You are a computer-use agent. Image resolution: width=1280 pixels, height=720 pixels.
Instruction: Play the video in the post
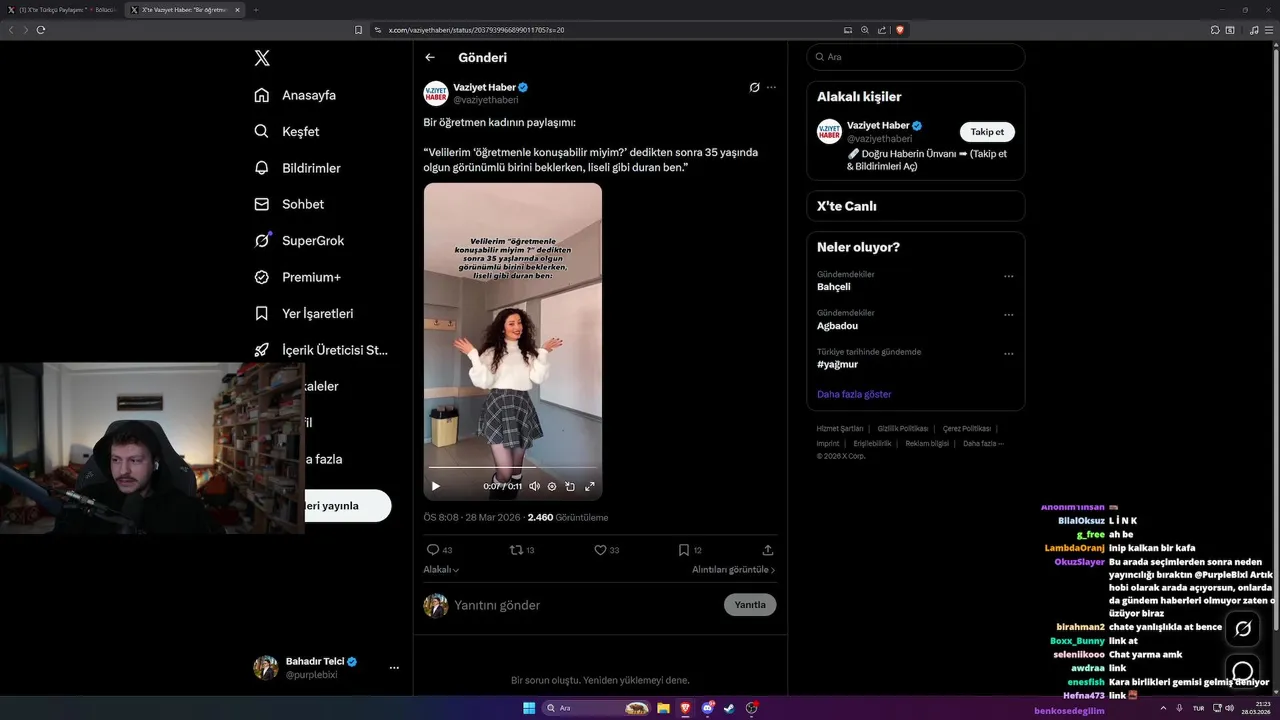pyautogui.click(x=435, y=486)
